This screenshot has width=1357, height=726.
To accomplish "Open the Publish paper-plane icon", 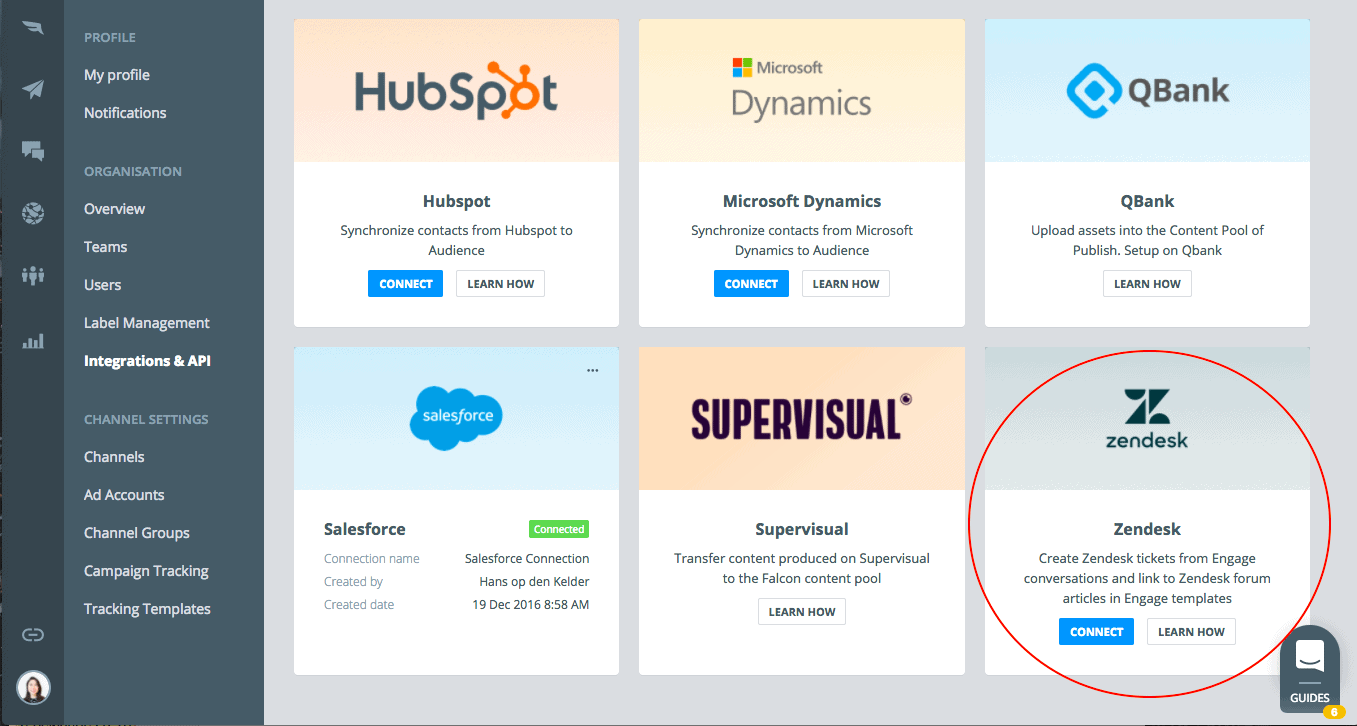I will [x=33, y=90].
